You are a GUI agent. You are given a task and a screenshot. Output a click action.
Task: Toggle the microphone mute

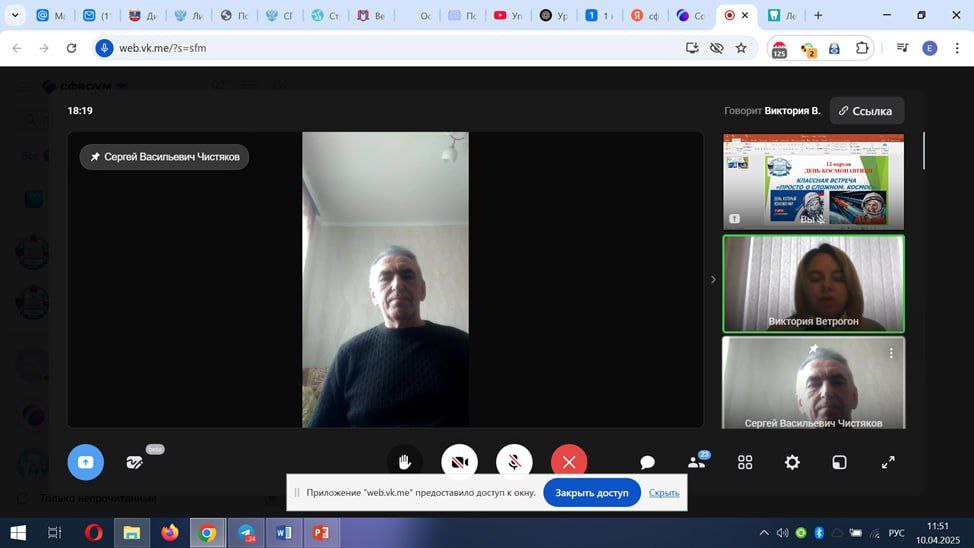click(x=514, y=462)
